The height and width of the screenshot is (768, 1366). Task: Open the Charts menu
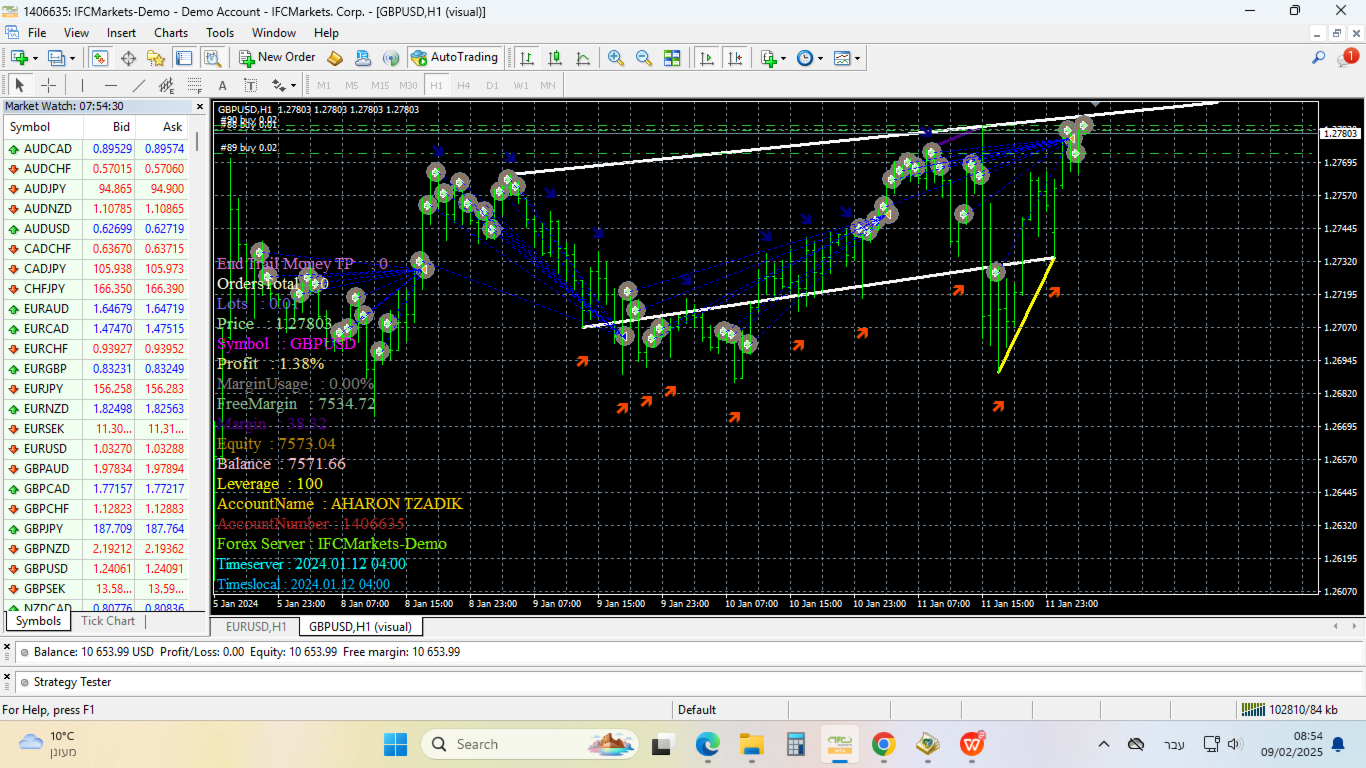click(x=171, y=33)
